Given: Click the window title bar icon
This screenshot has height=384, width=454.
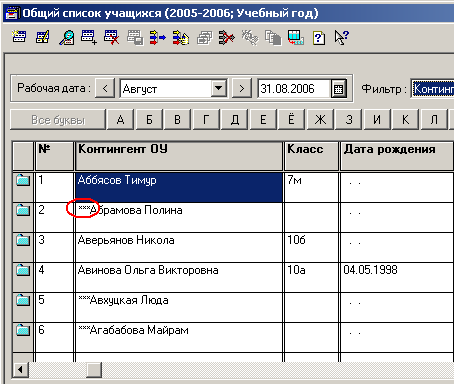Looking at the screenshot, I should [12, 14].
